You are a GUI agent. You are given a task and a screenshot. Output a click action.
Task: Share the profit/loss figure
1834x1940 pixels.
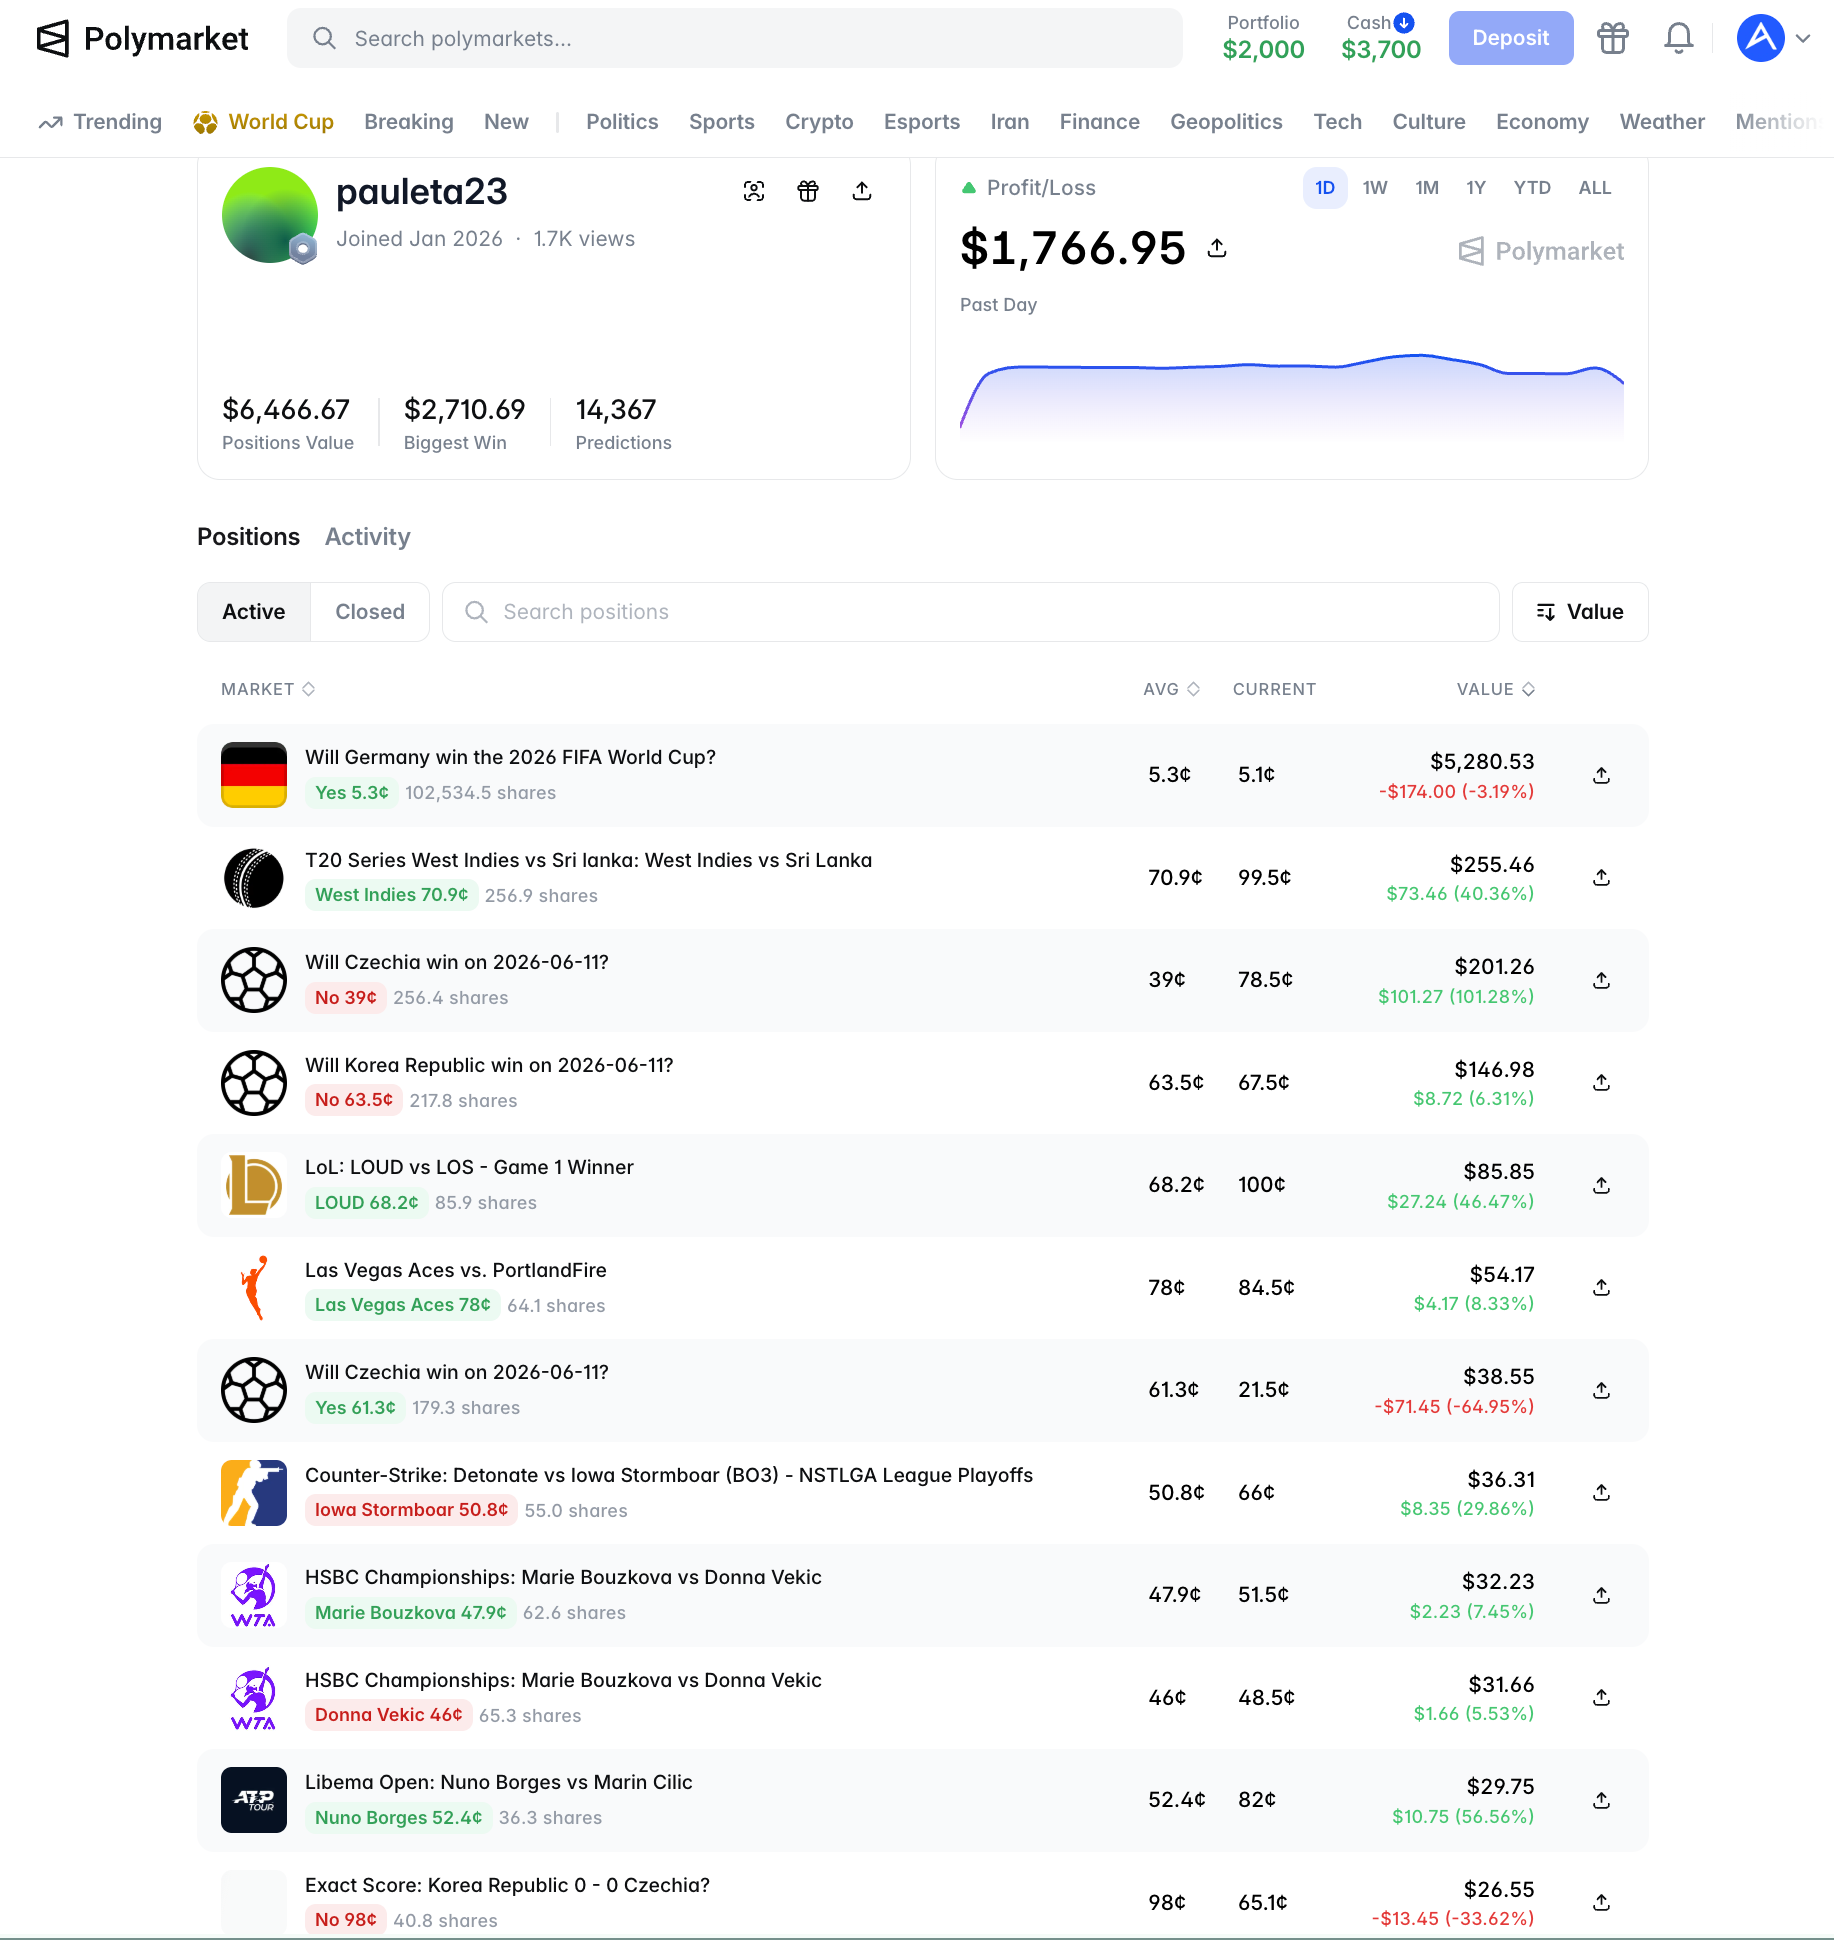point(1217,248)
